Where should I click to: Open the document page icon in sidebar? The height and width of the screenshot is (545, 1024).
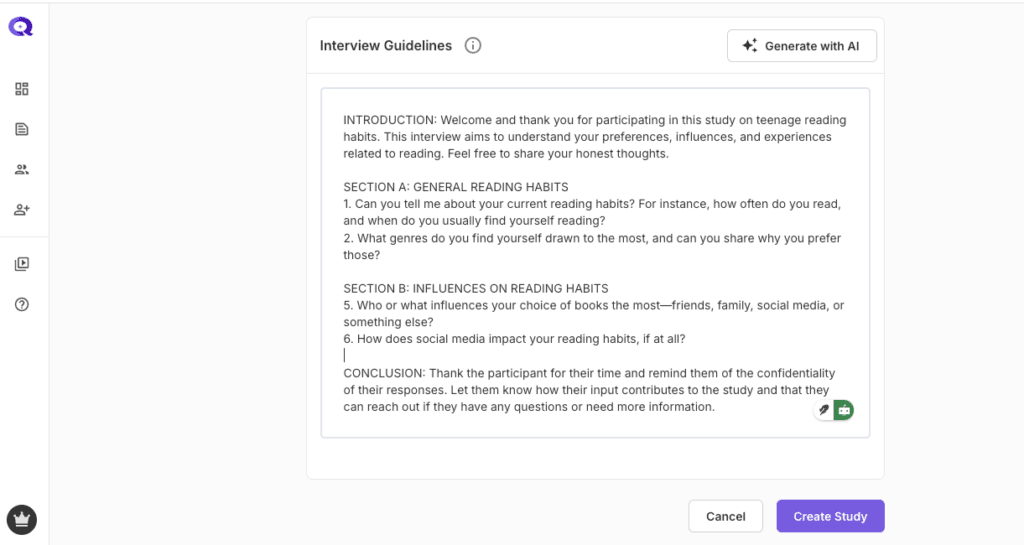22,129
